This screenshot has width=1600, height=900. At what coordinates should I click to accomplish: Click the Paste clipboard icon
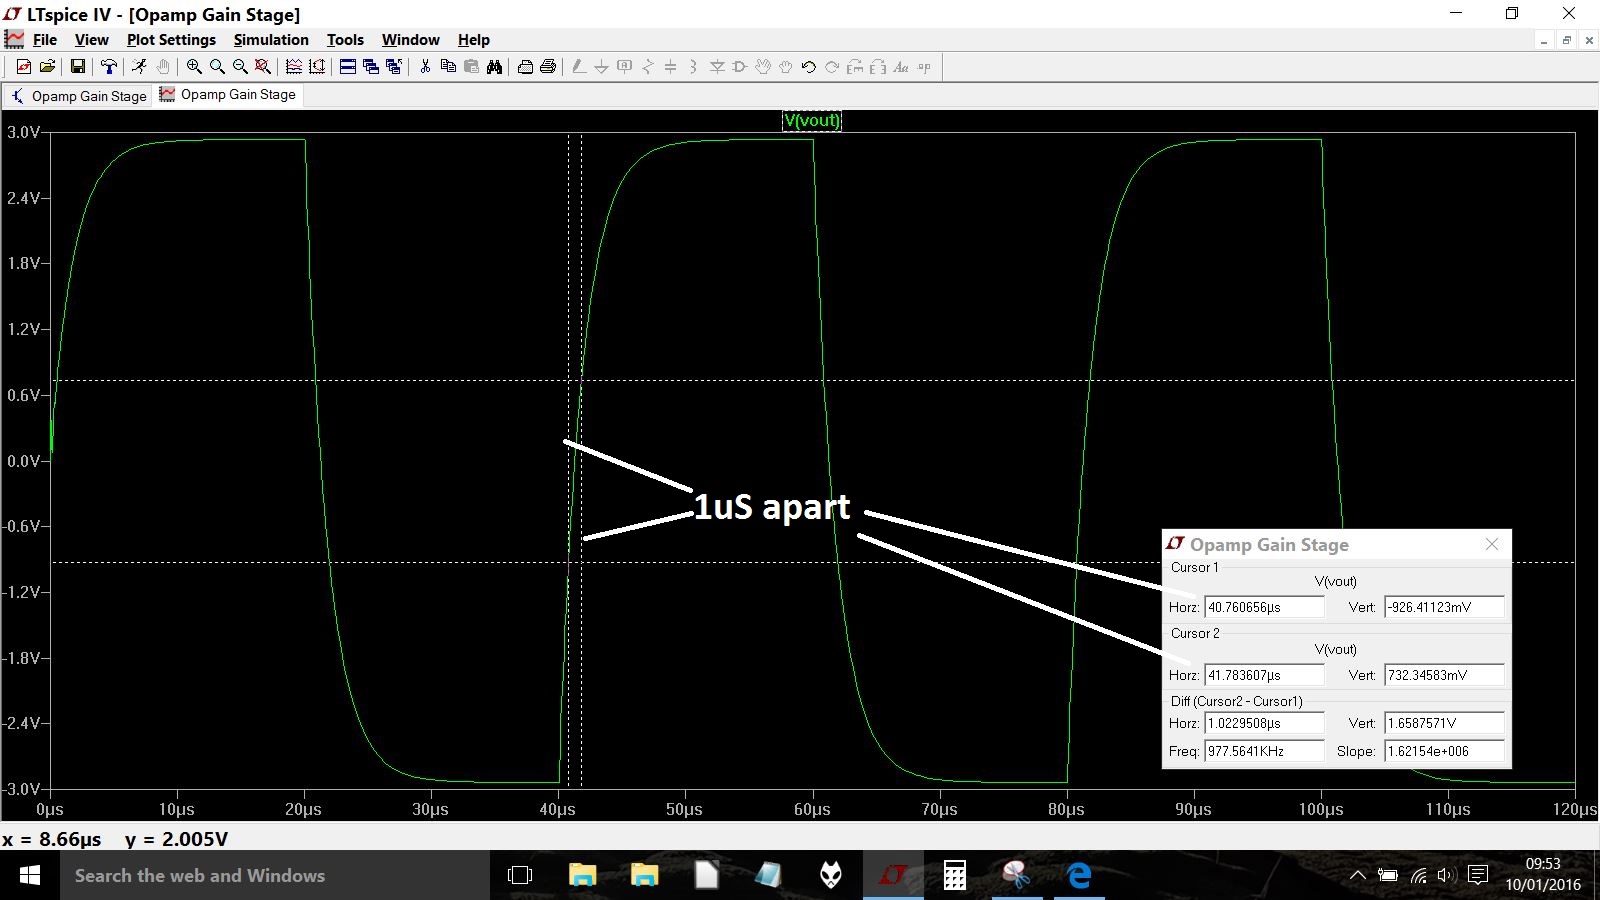pos(471,67)
